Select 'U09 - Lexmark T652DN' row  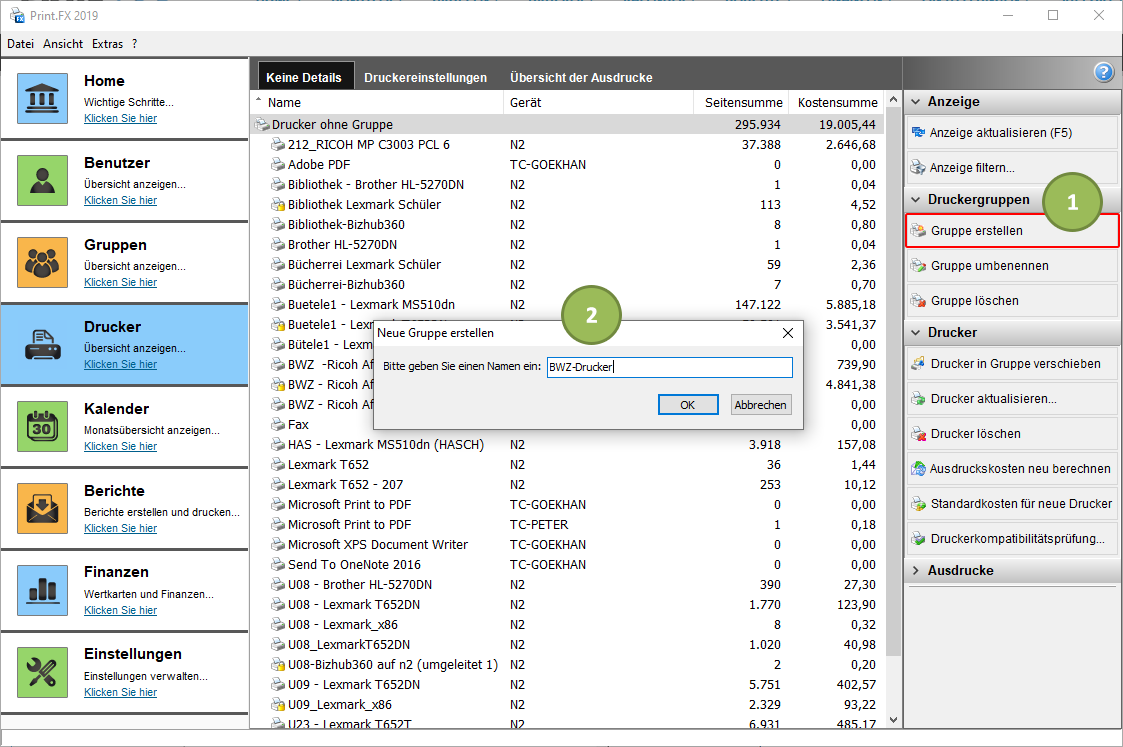(567, 685)
